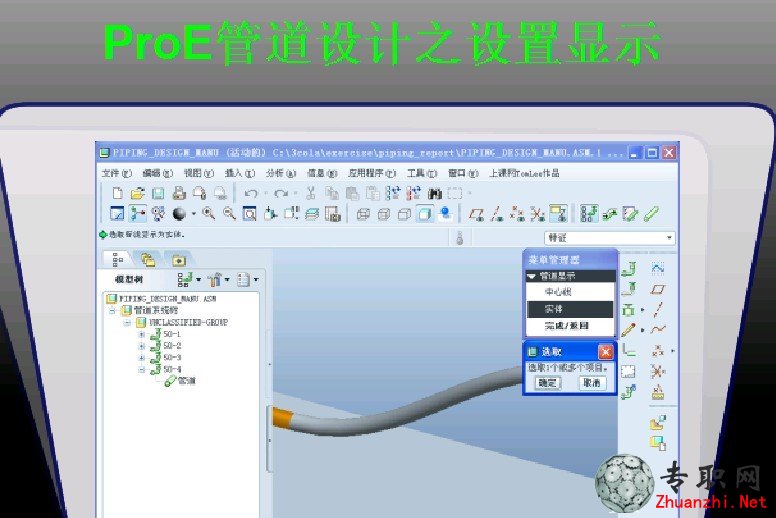Click the Undo arrow icon
Viewport: 776px width, 518px height.
(251, 193)
